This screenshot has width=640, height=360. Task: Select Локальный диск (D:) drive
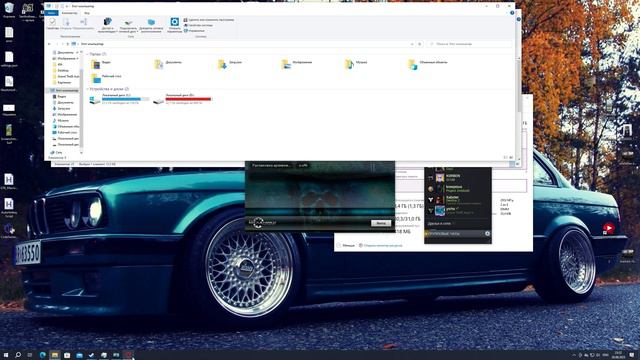183,99
